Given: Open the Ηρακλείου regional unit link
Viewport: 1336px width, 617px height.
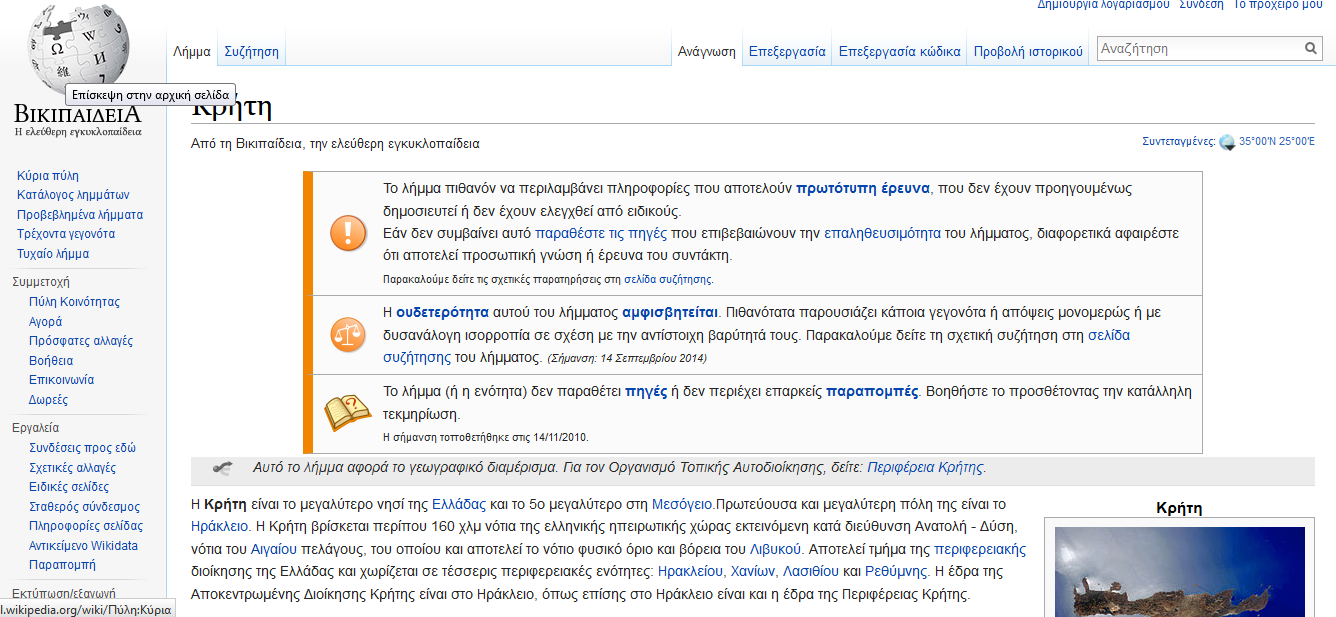Looking at the screenshot, I should pyautogui.click(x=690, y=572).
